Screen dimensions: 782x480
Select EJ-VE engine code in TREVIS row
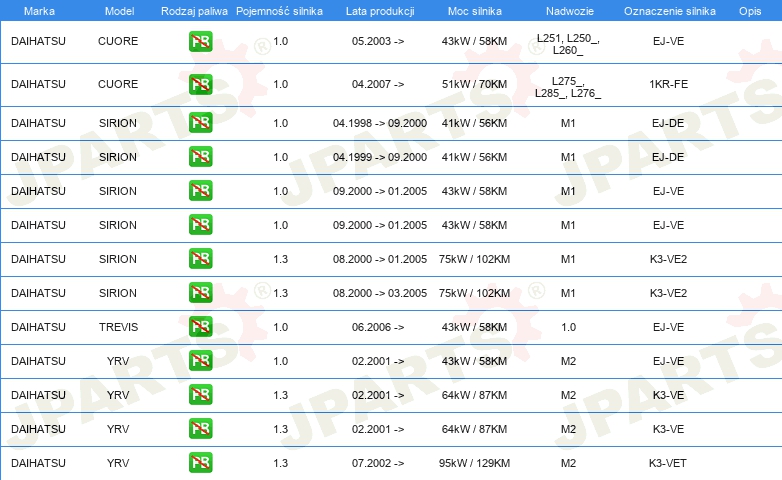pyautogui.click(x=668, y=327)
